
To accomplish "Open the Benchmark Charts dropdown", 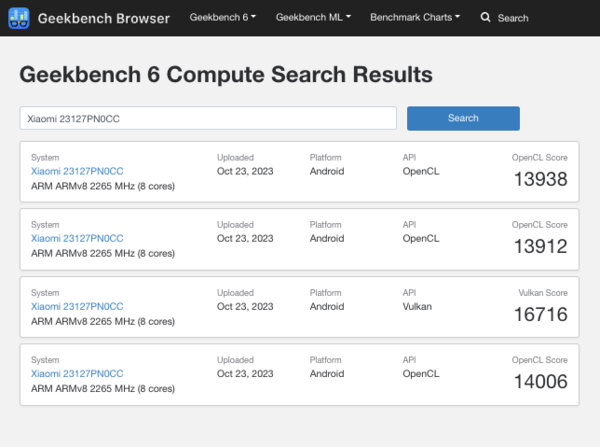I will 414,18.
